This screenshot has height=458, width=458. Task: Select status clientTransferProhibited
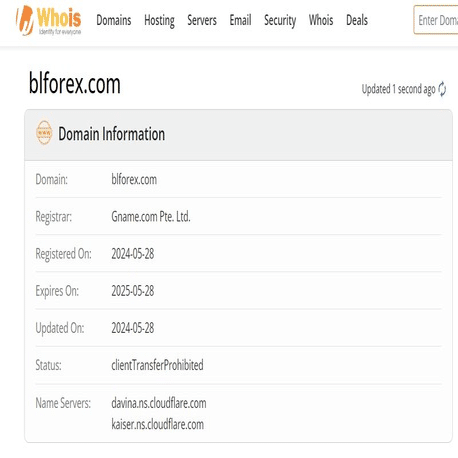coord(157,365)
